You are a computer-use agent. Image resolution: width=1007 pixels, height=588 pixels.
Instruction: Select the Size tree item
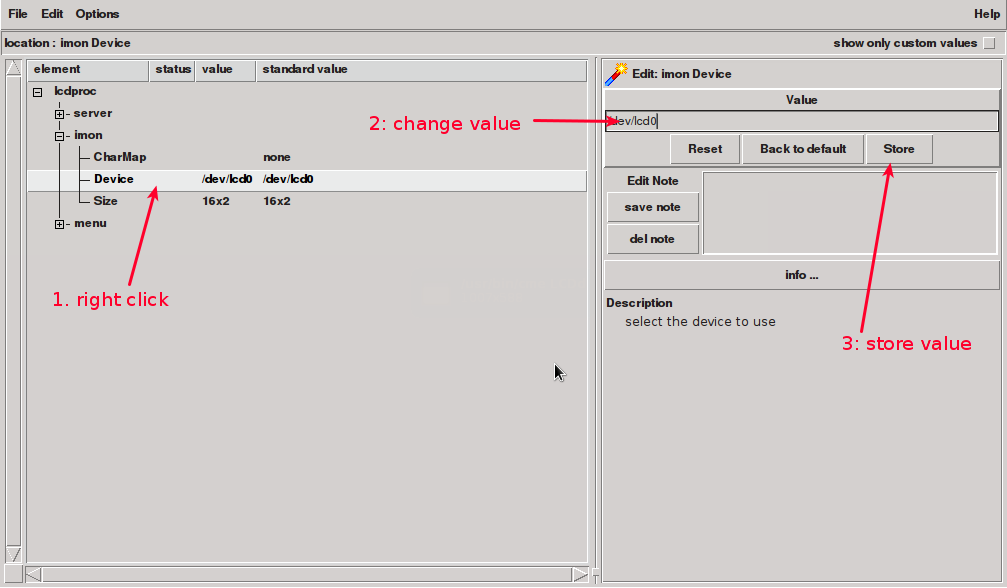106,202
